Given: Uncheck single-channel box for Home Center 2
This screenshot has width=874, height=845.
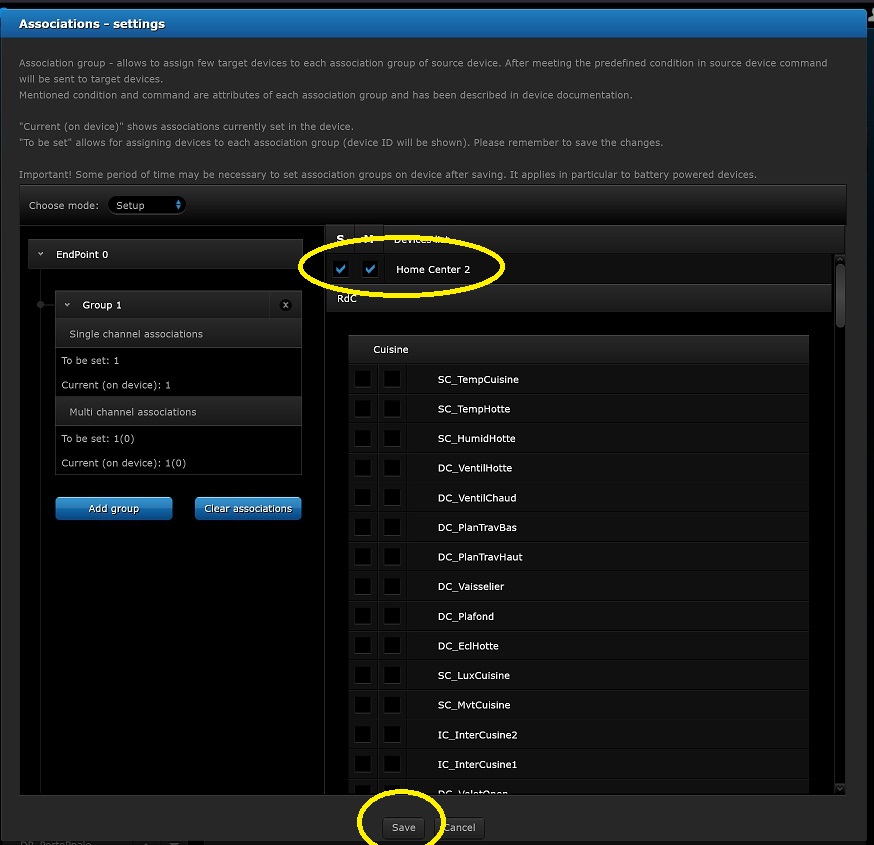Looking at the screenshot, I should coord(341,269).
